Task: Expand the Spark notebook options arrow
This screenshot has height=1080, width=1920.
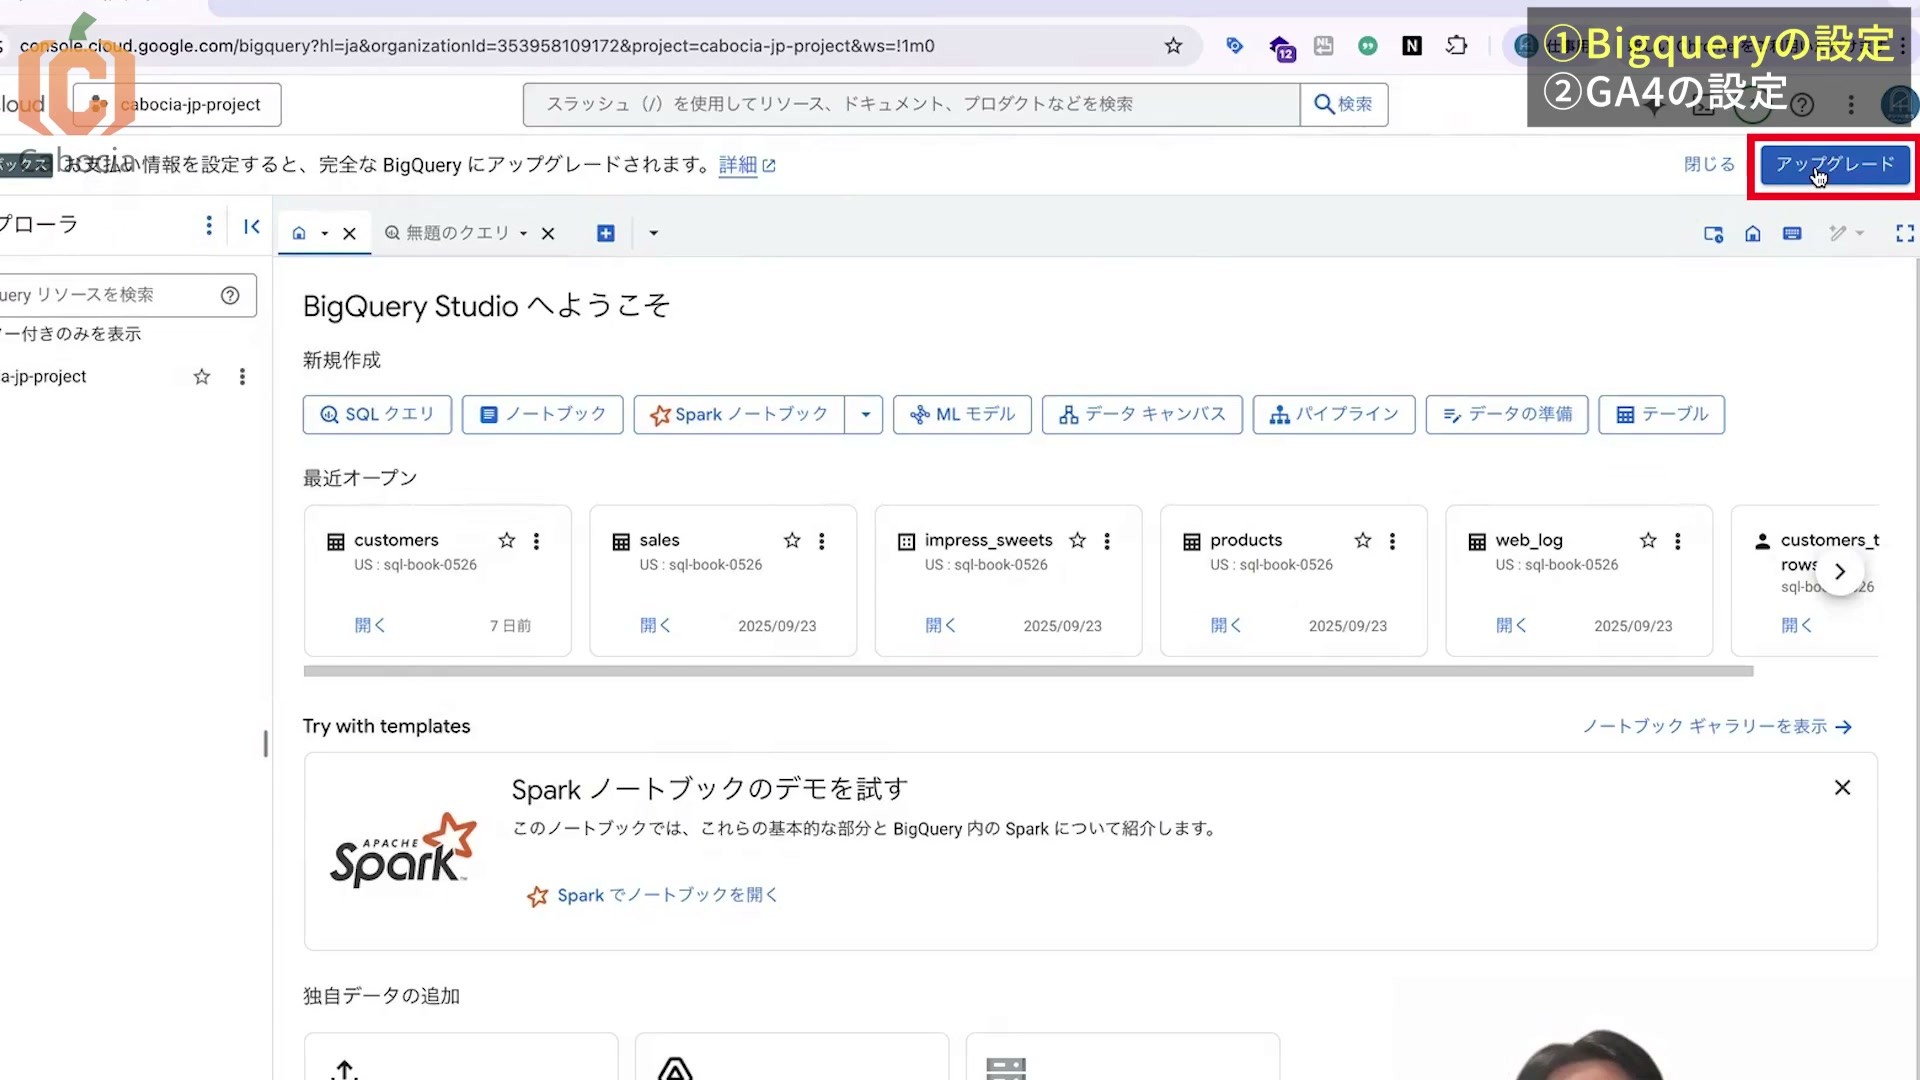Action: coord(865,414)
